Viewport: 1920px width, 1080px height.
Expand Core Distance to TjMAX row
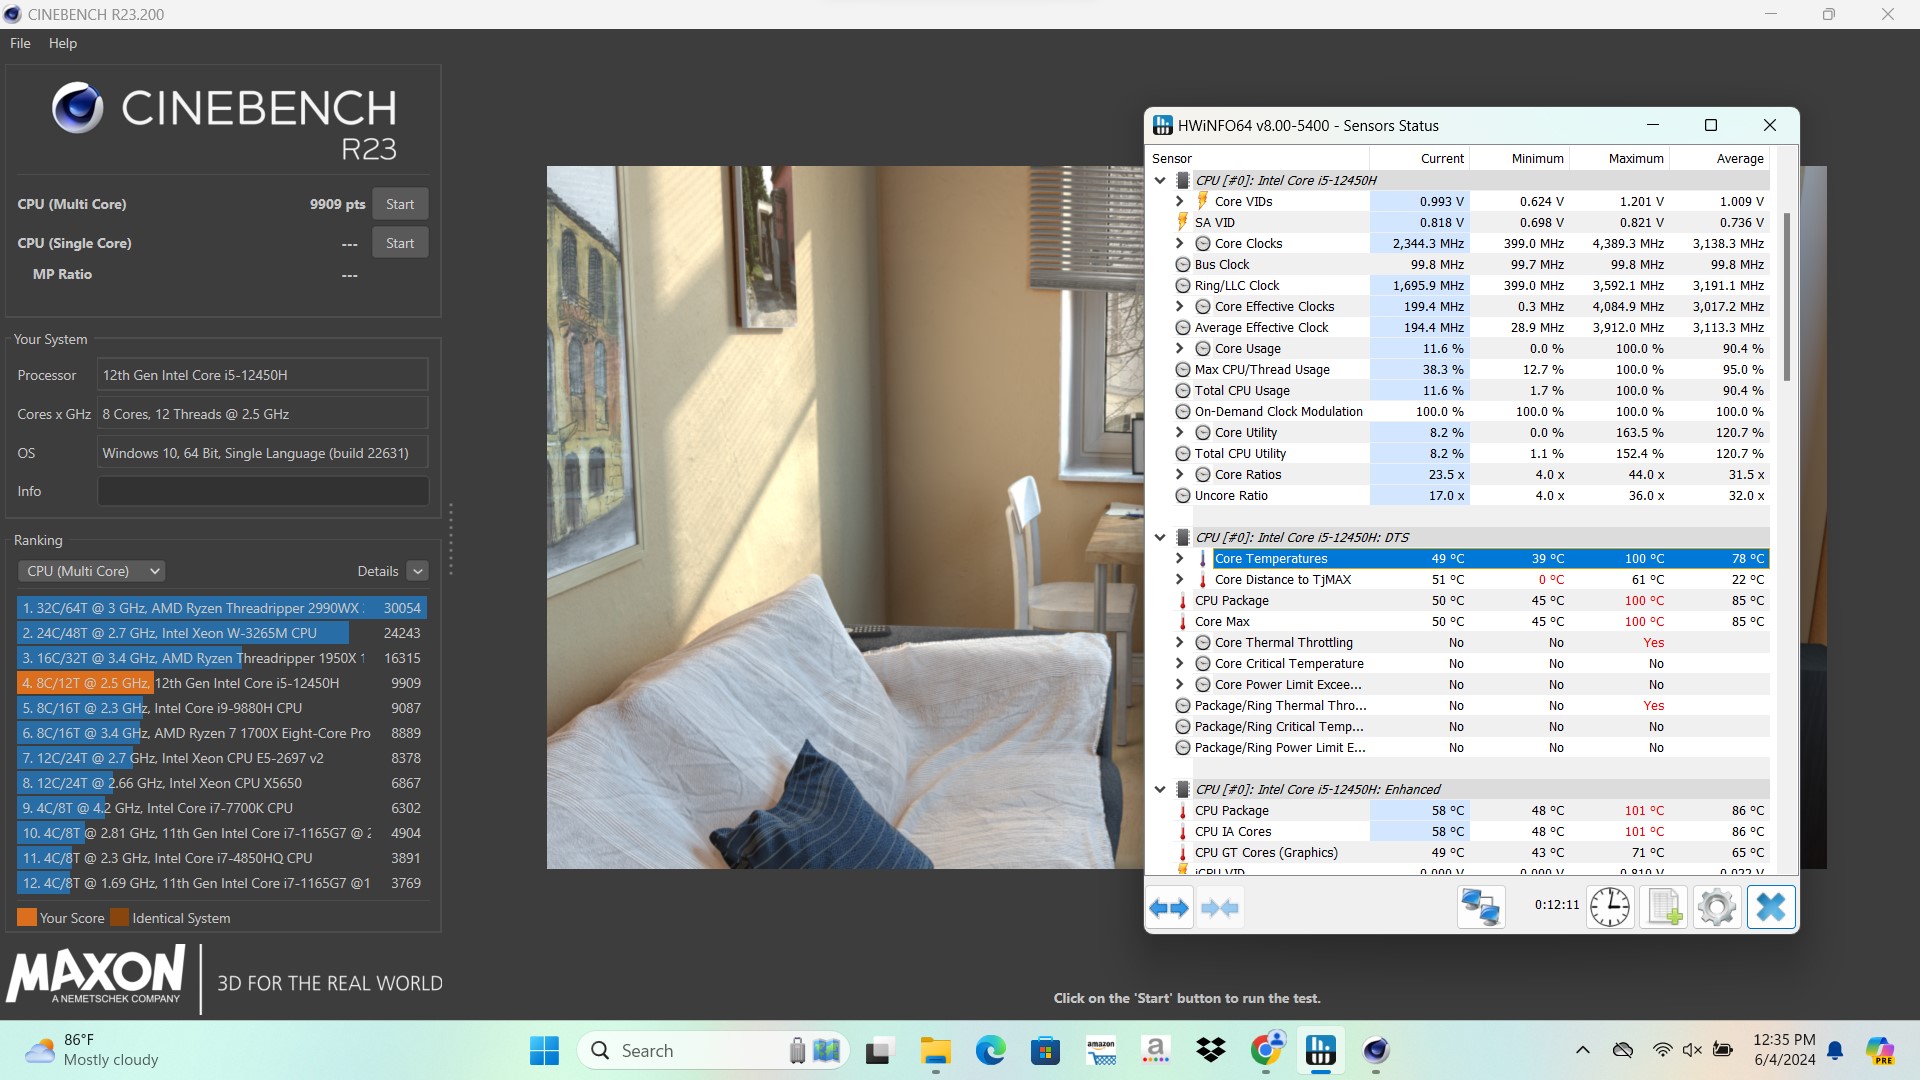(1179, 579)
